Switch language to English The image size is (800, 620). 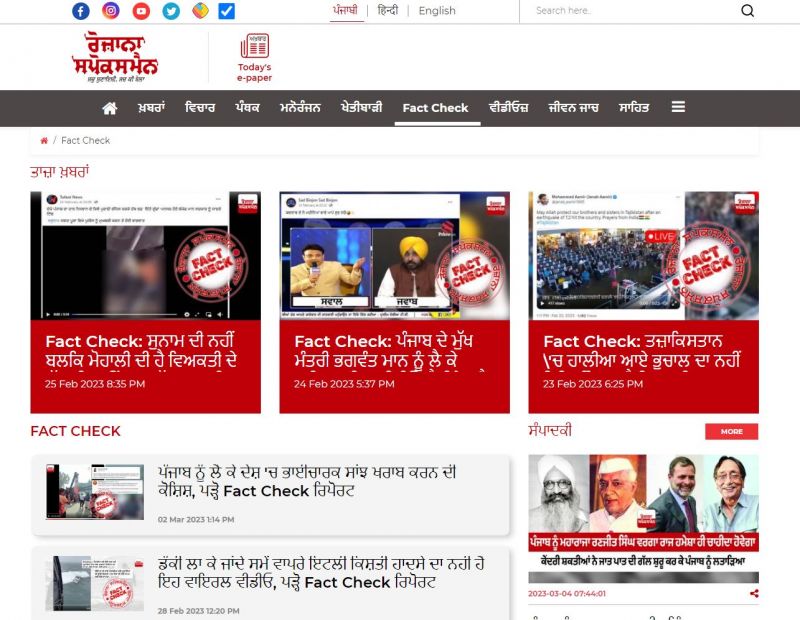point(437,11)
